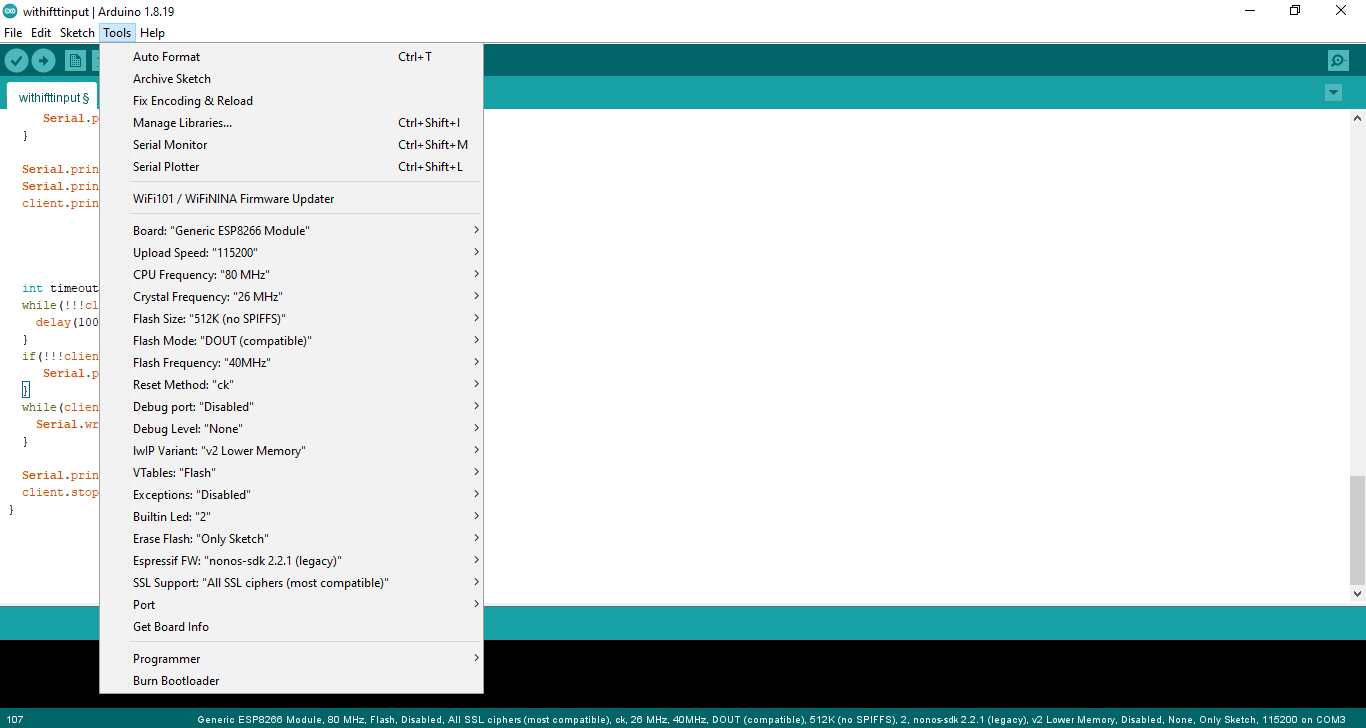Click Get Board Info
This screenshot has height=728, width=1366.
click(170, 626)
